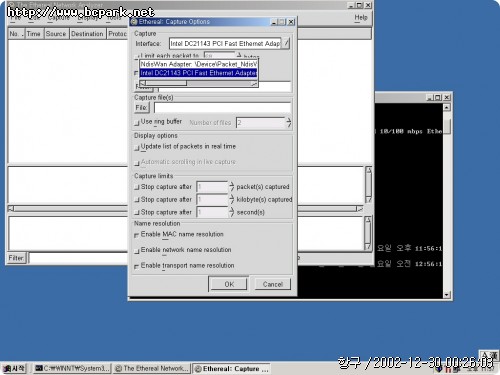500x375 pixels.
Task: Select NdisWan Adapter from the interface list
Action: coord(198,64)
